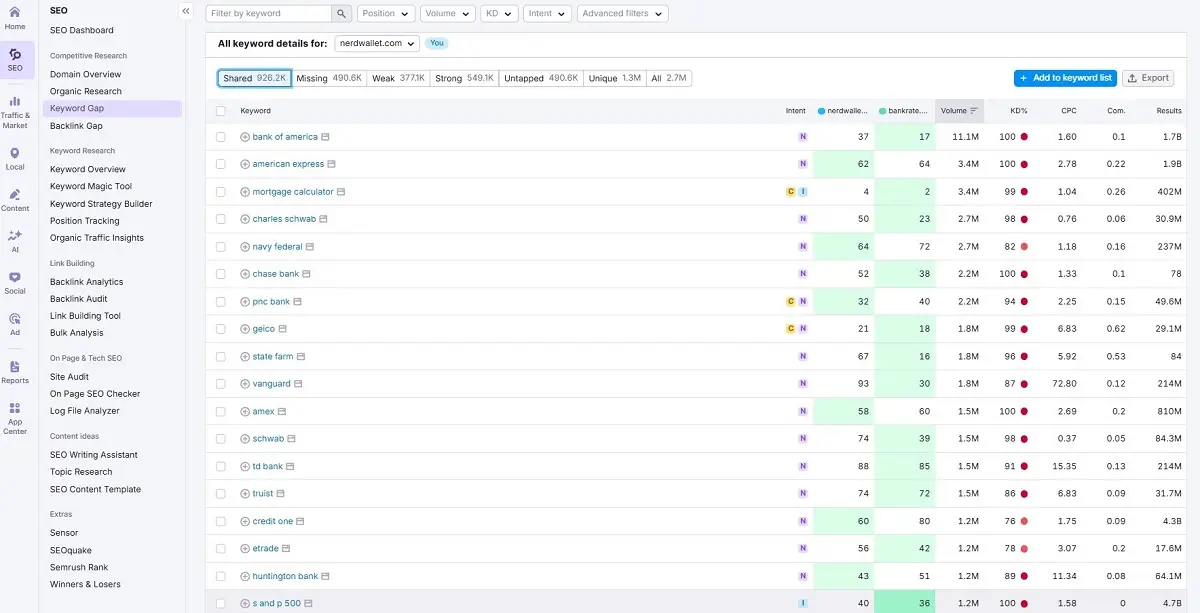Switch to the All 2.7M tab
Image resolution: width=1200 pixels, height=613 pixels.
(x=669, y=78)
